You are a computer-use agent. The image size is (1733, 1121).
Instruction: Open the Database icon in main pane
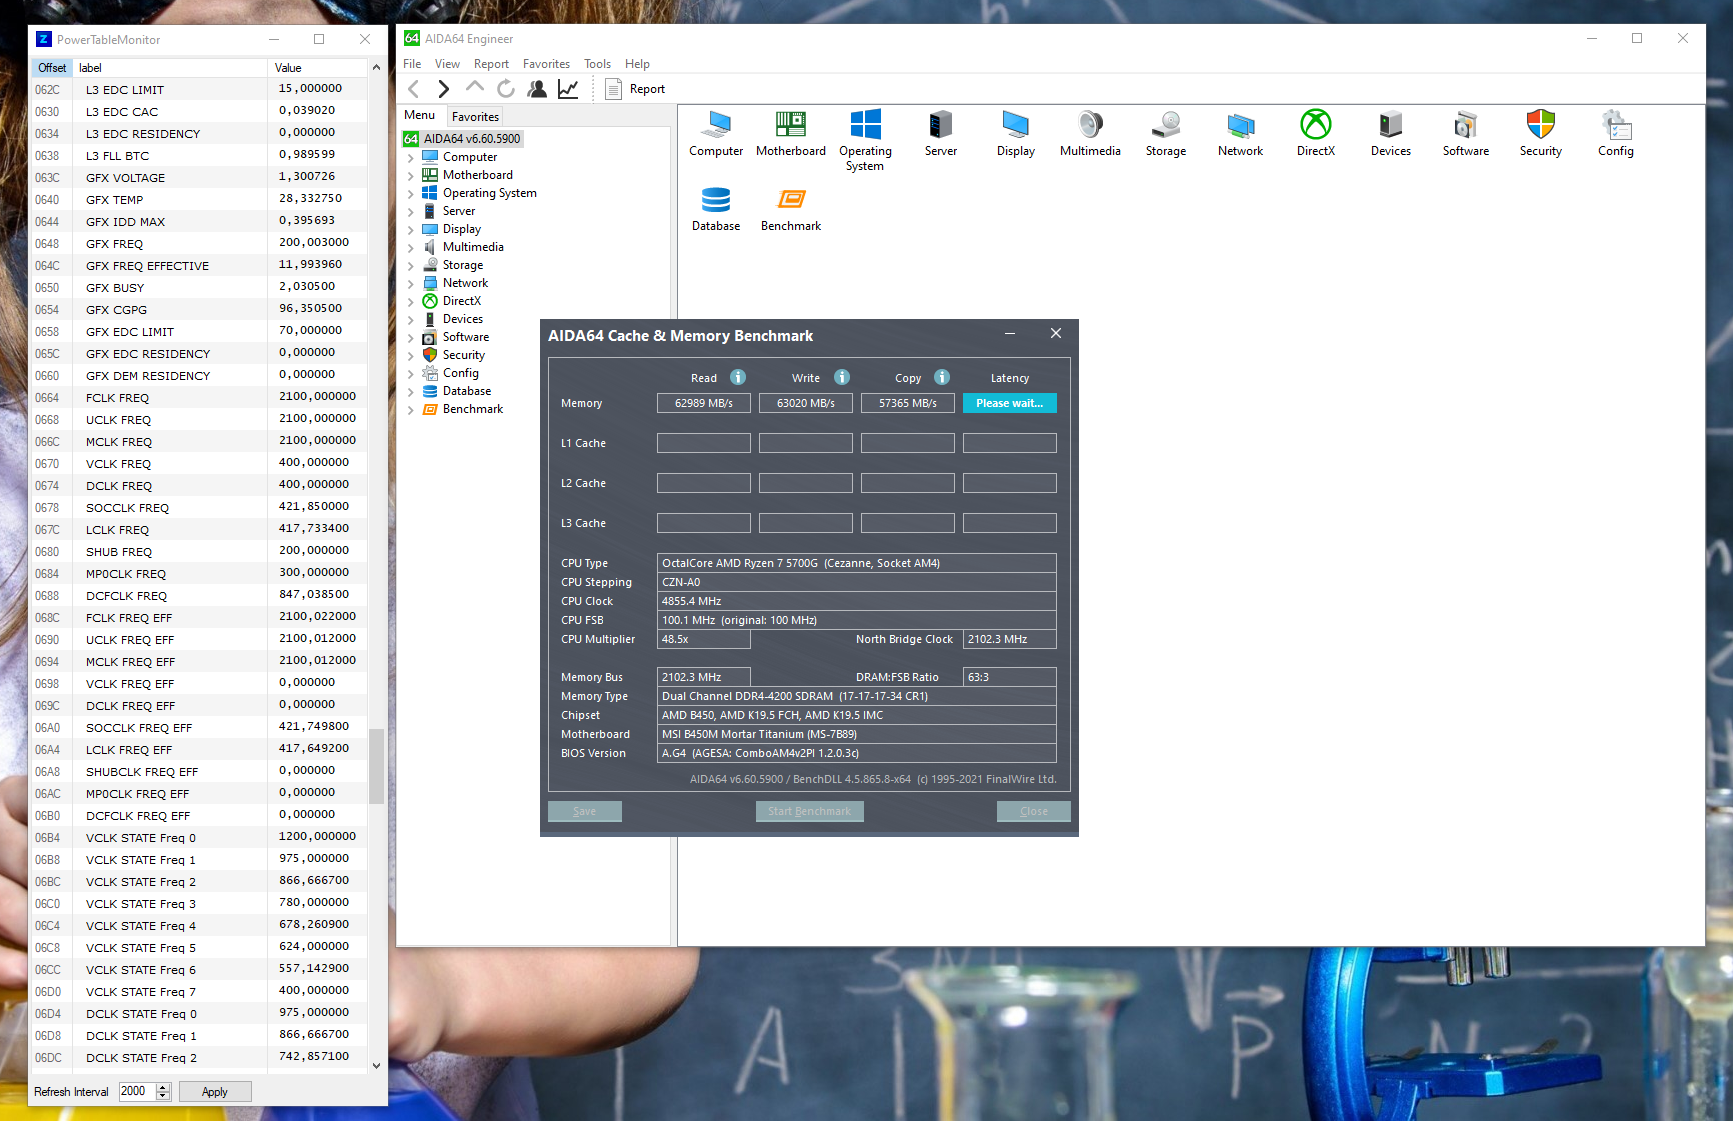(x=716, y=209)
